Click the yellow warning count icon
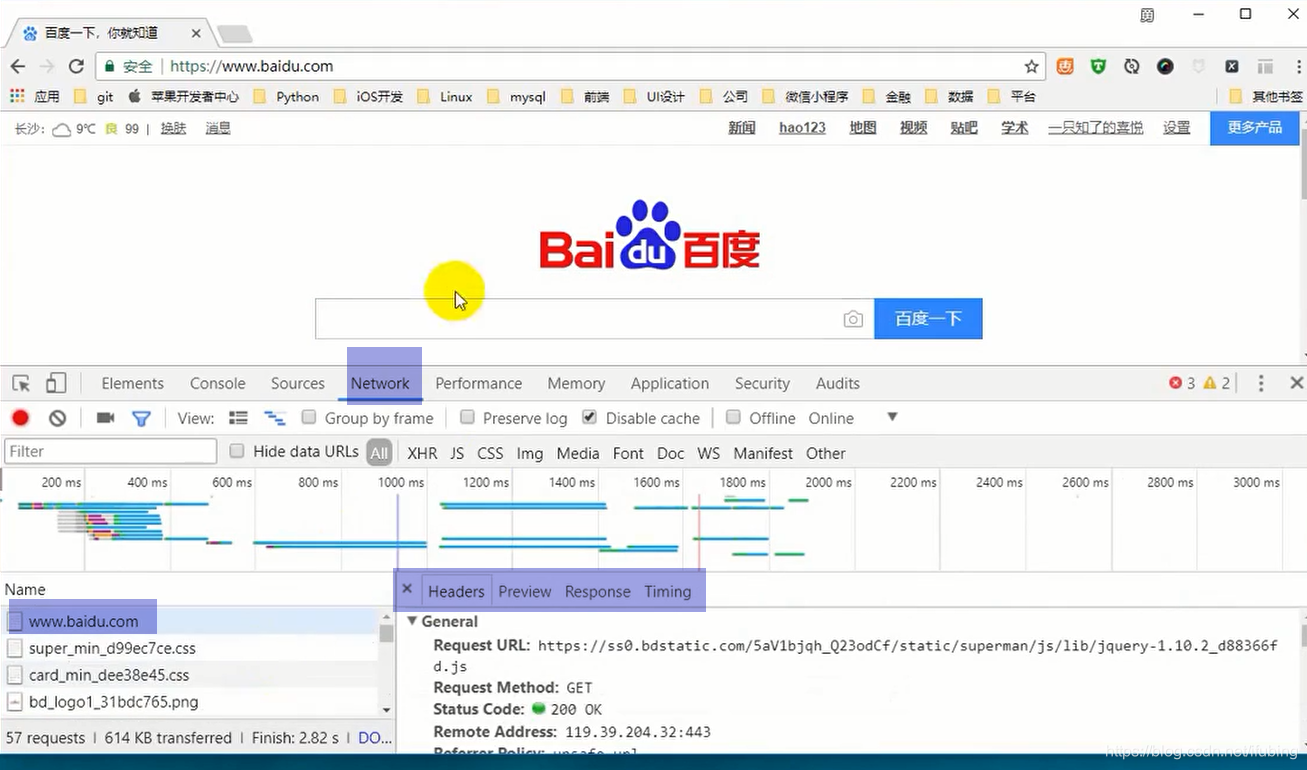Screen dimensions: 1307x770 coord(1210,383)
